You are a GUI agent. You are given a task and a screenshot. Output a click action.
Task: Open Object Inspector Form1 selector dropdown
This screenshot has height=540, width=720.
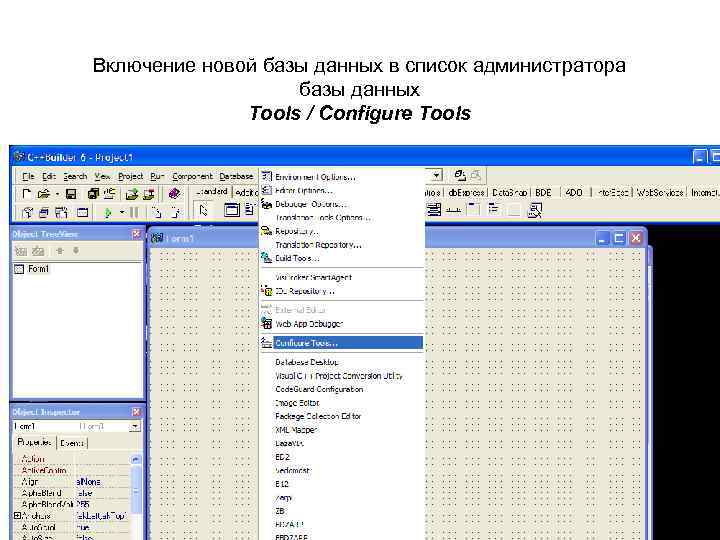[x=135, y=427]
